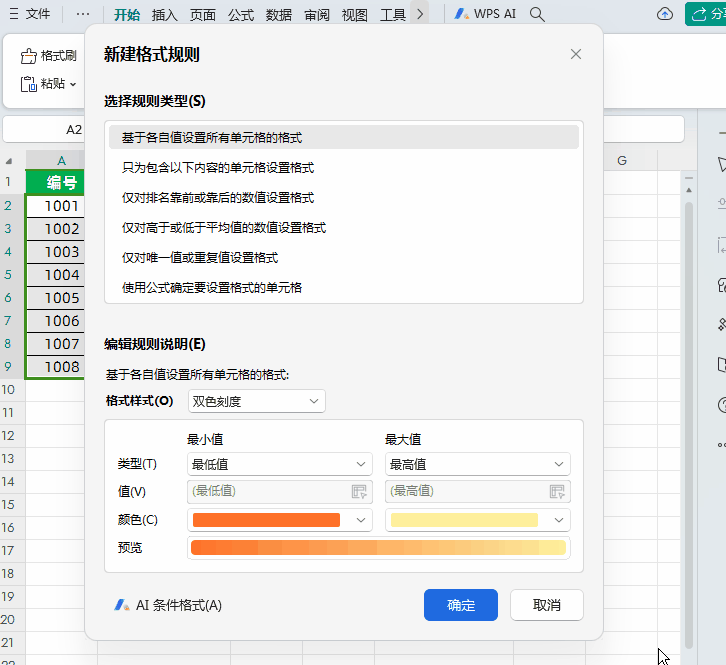Open the 视图 ribbon tab

(355, 14)
